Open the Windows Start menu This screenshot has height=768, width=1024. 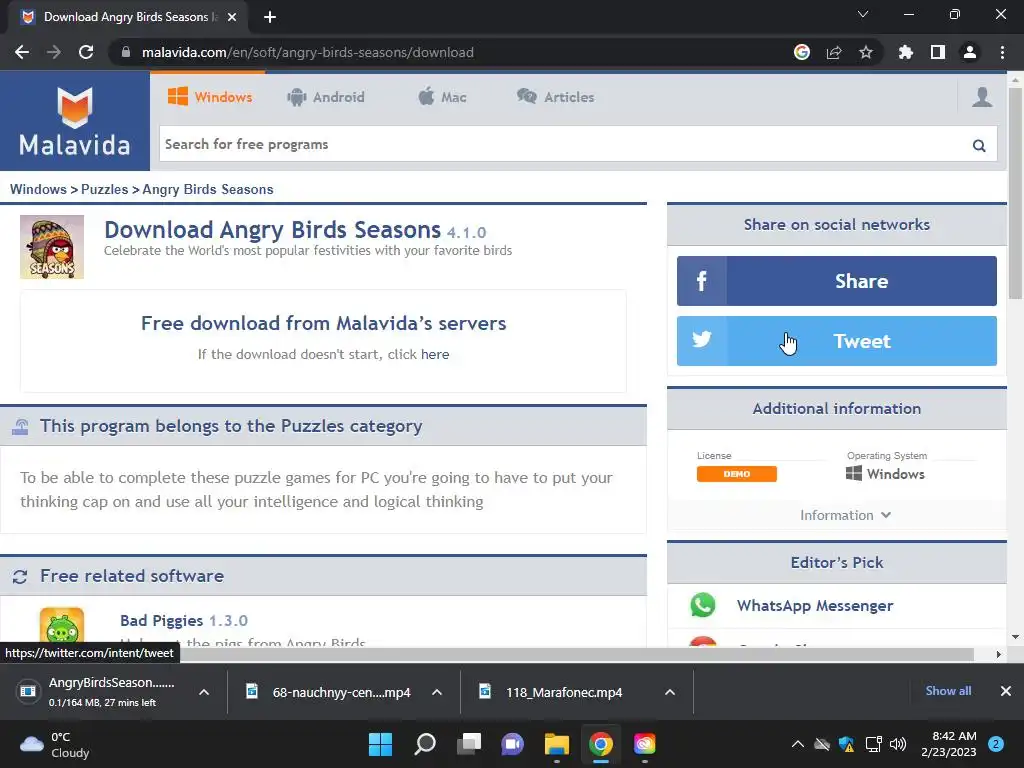pyautogui.click(x=380, y=744)
